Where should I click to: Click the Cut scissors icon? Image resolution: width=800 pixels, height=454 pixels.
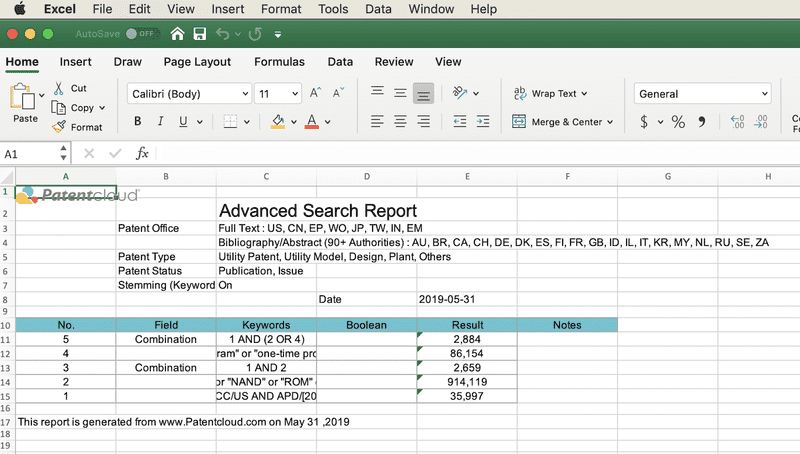coord(59,88)
